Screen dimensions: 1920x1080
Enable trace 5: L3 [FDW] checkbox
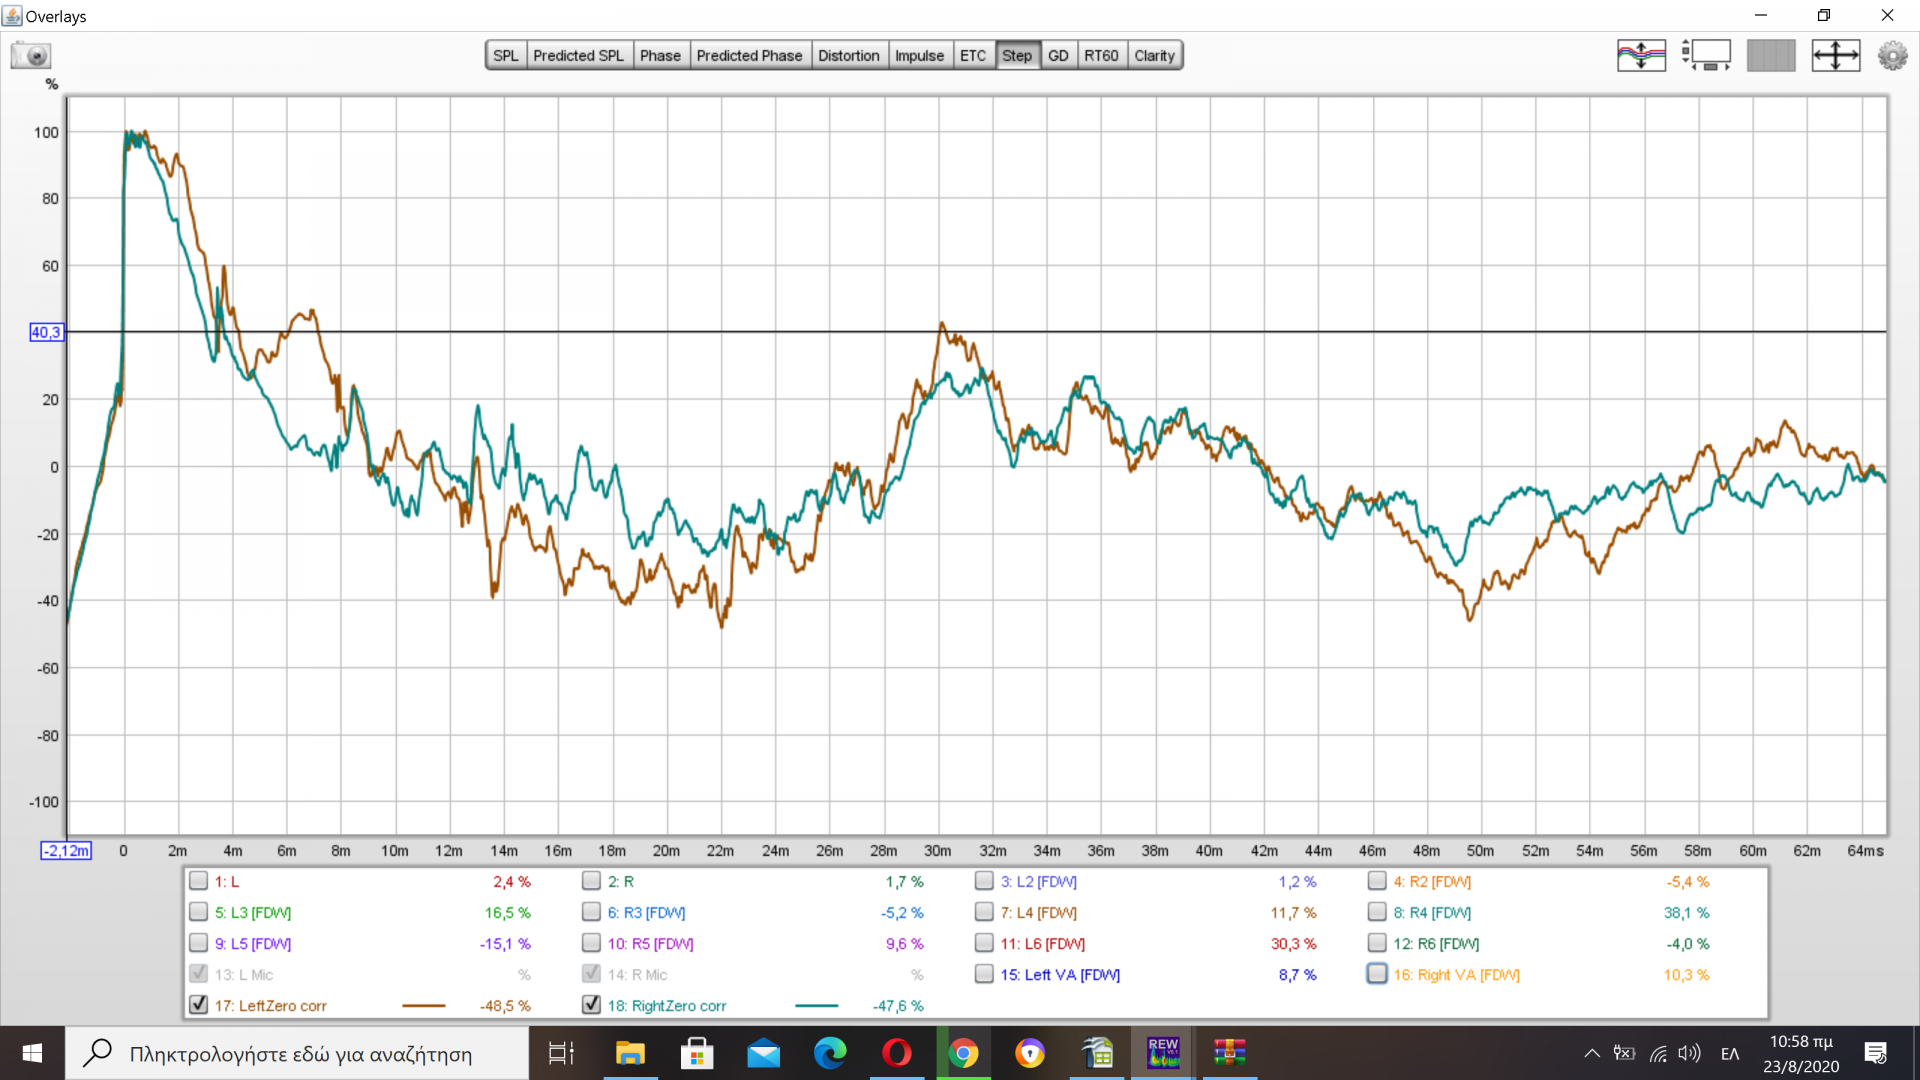198,912
